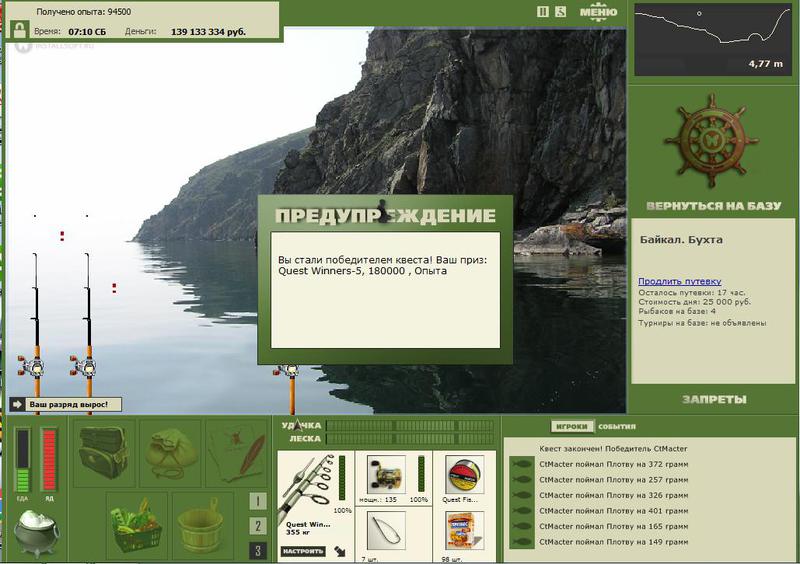
Task: Click the depth profile chart showing 4,77 m
Action: (x=713, y=40)
